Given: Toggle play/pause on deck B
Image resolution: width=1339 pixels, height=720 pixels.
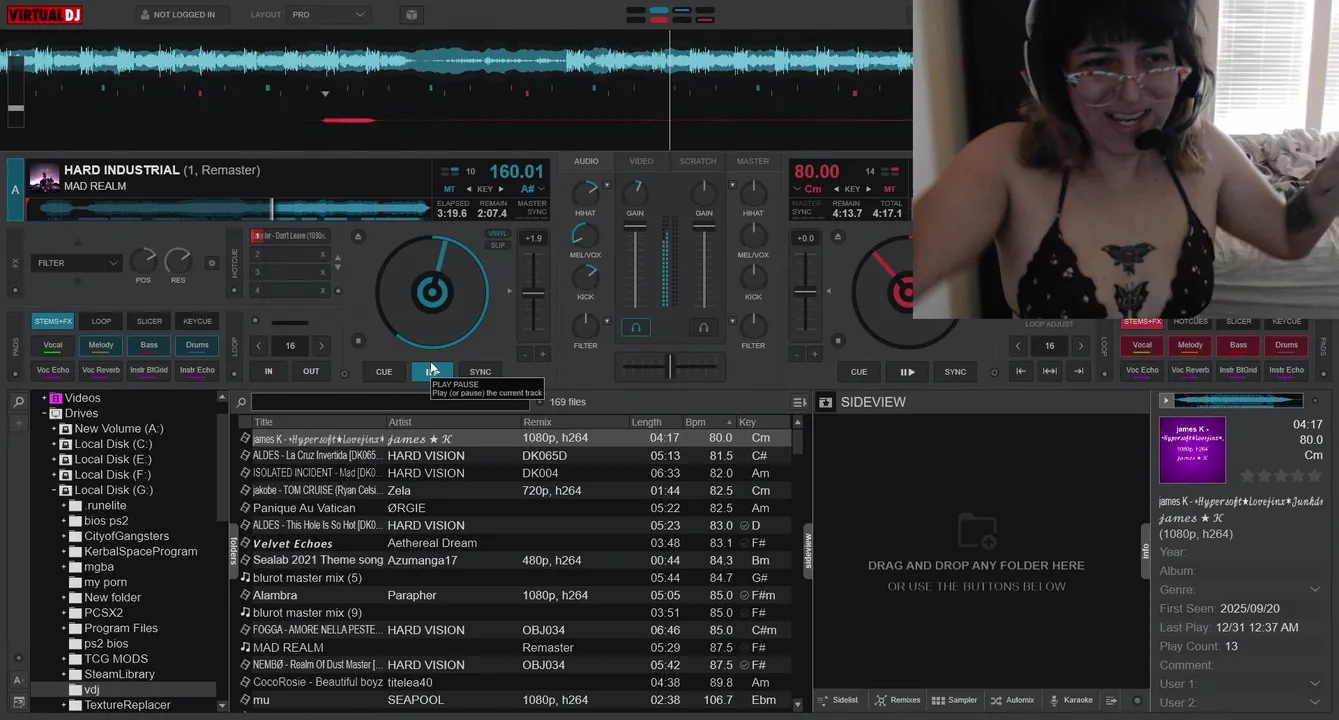Looking at the screenshot, I should 907,372.
